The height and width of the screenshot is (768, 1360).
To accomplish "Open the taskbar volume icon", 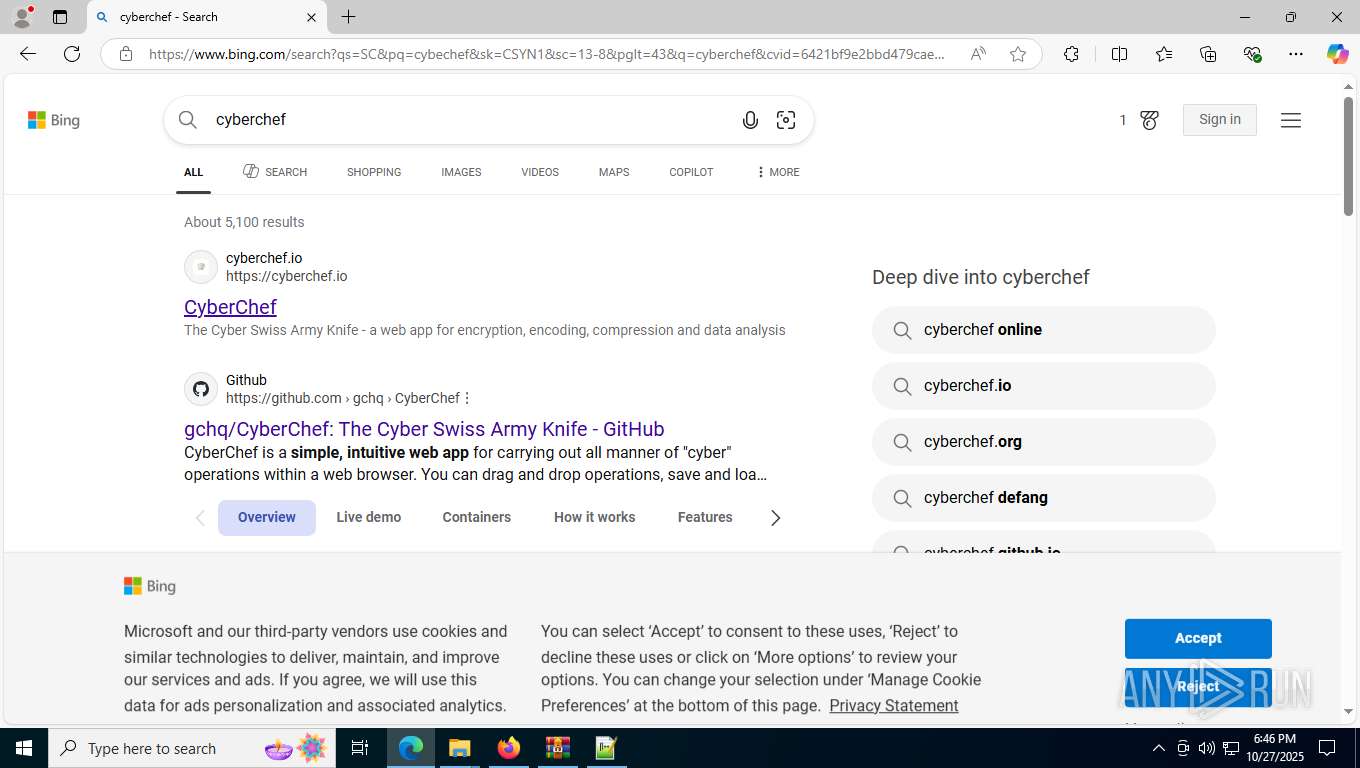I will pyautogui.click(x=1207, y=748).
